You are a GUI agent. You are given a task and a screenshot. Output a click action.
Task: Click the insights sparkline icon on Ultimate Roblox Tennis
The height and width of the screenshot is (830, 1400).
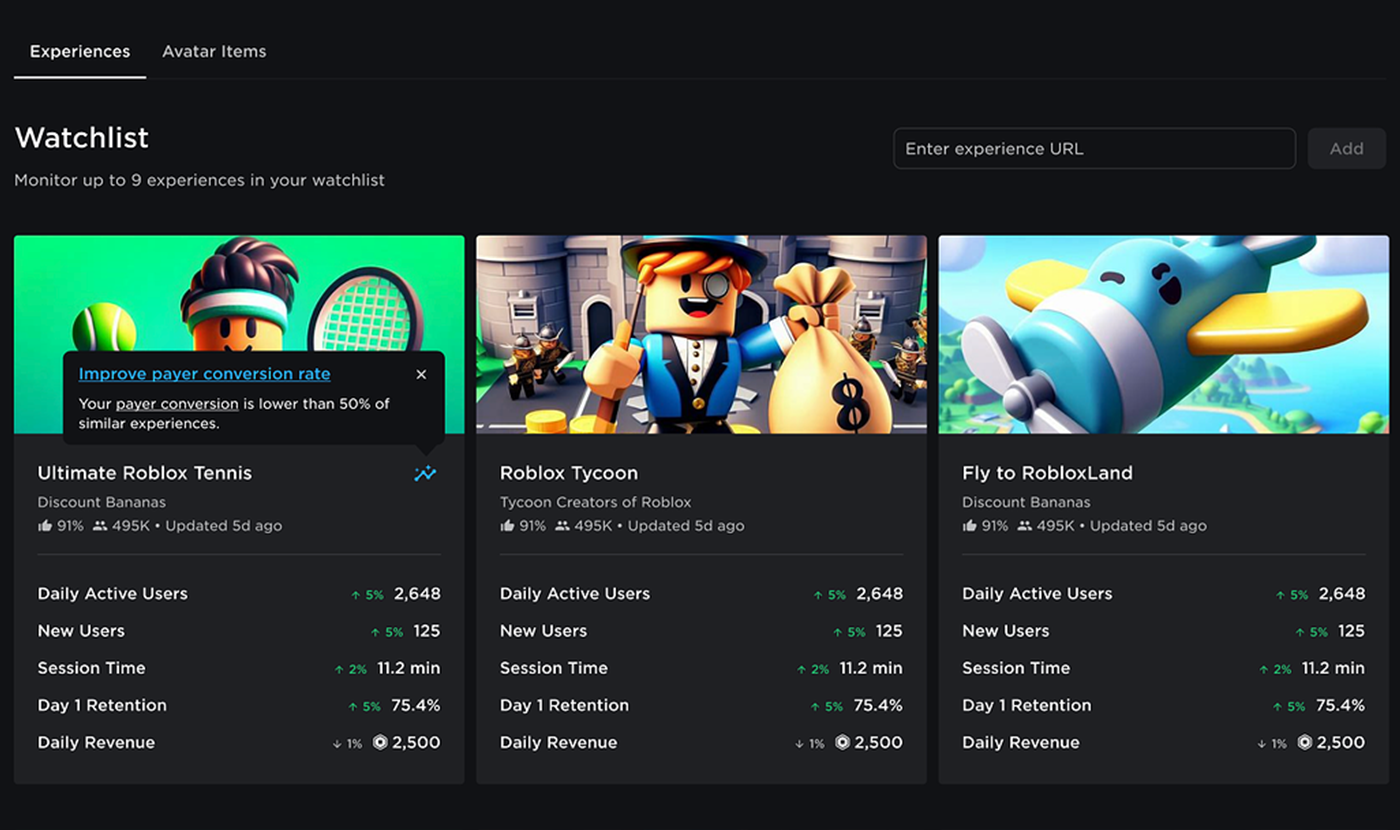pos(426,473)
